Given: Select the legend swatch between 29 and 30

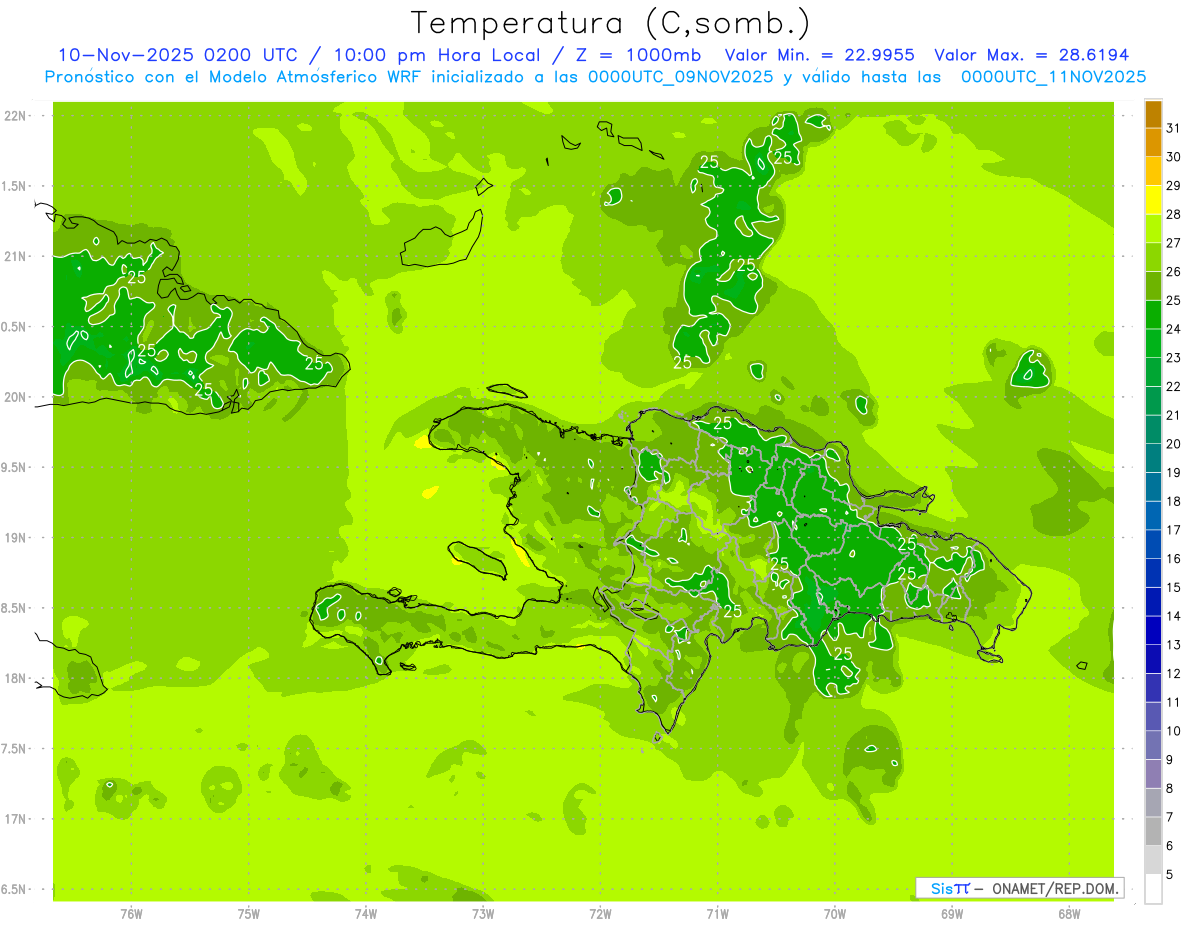Looking at the screenshot, I should pos(1153,171).
